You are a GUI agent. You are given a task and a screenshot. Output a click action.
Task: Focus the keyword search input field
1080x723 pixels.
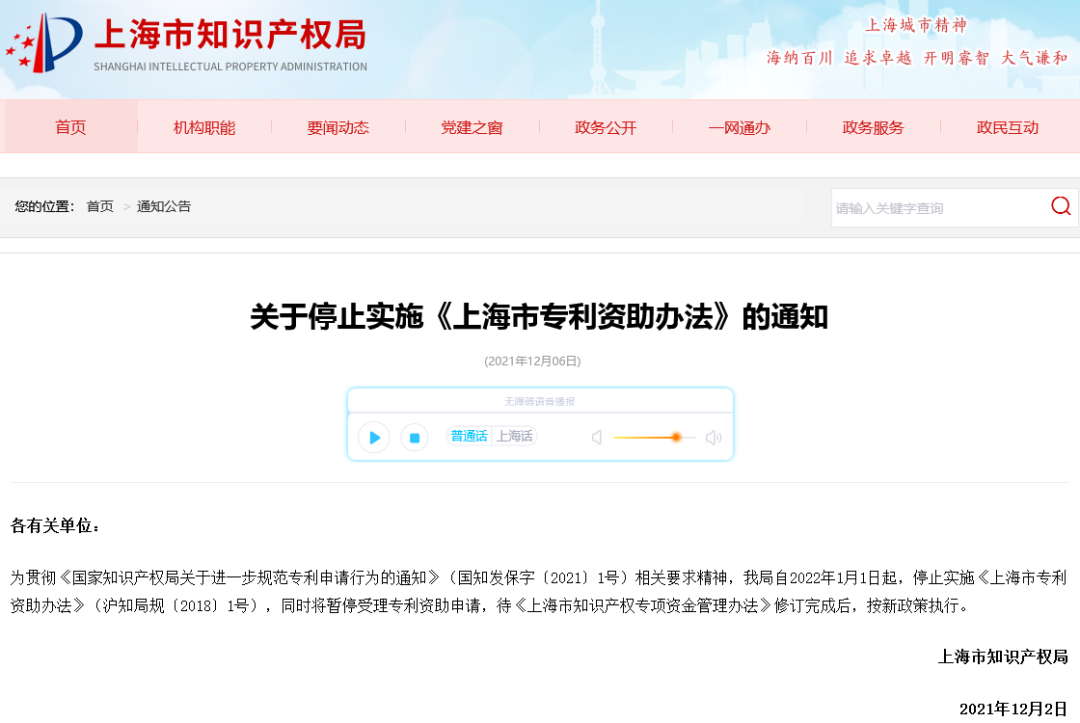point(938,207)
